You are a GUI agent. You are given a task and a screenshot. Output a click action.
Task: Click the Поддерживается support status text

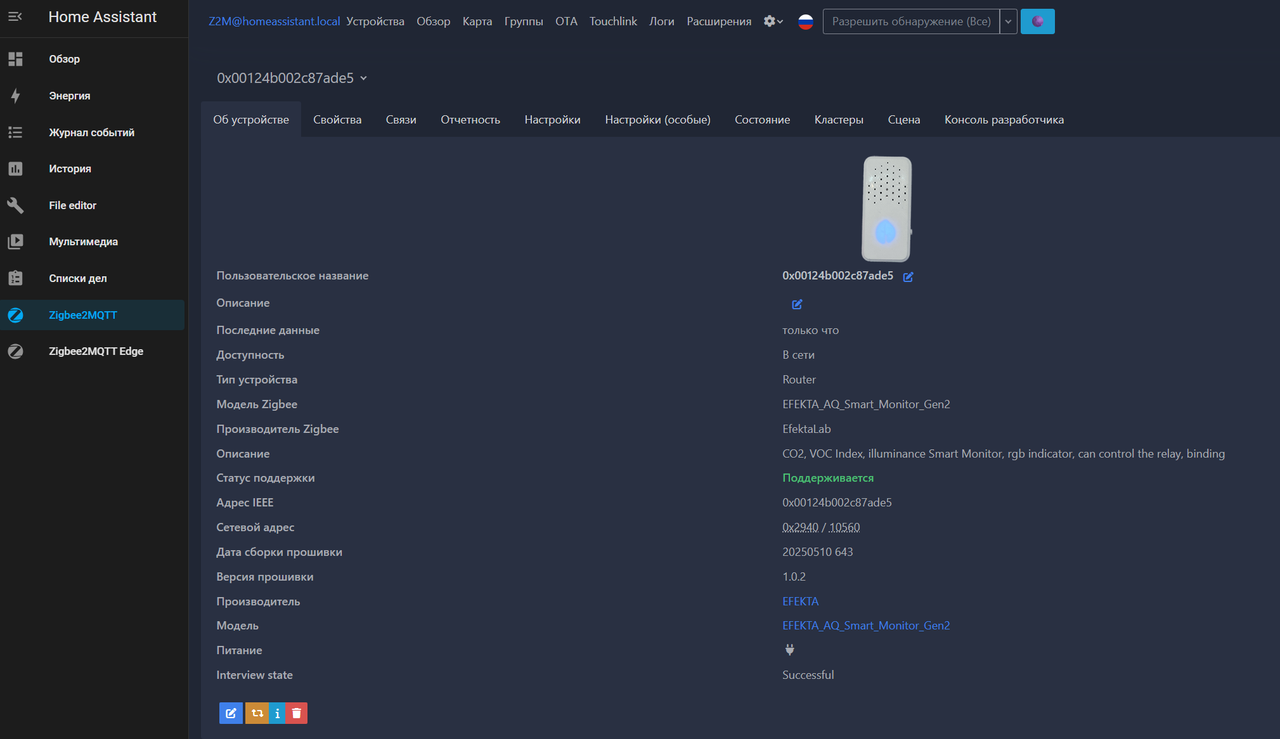pyautogui.click(x=828, y=478)
